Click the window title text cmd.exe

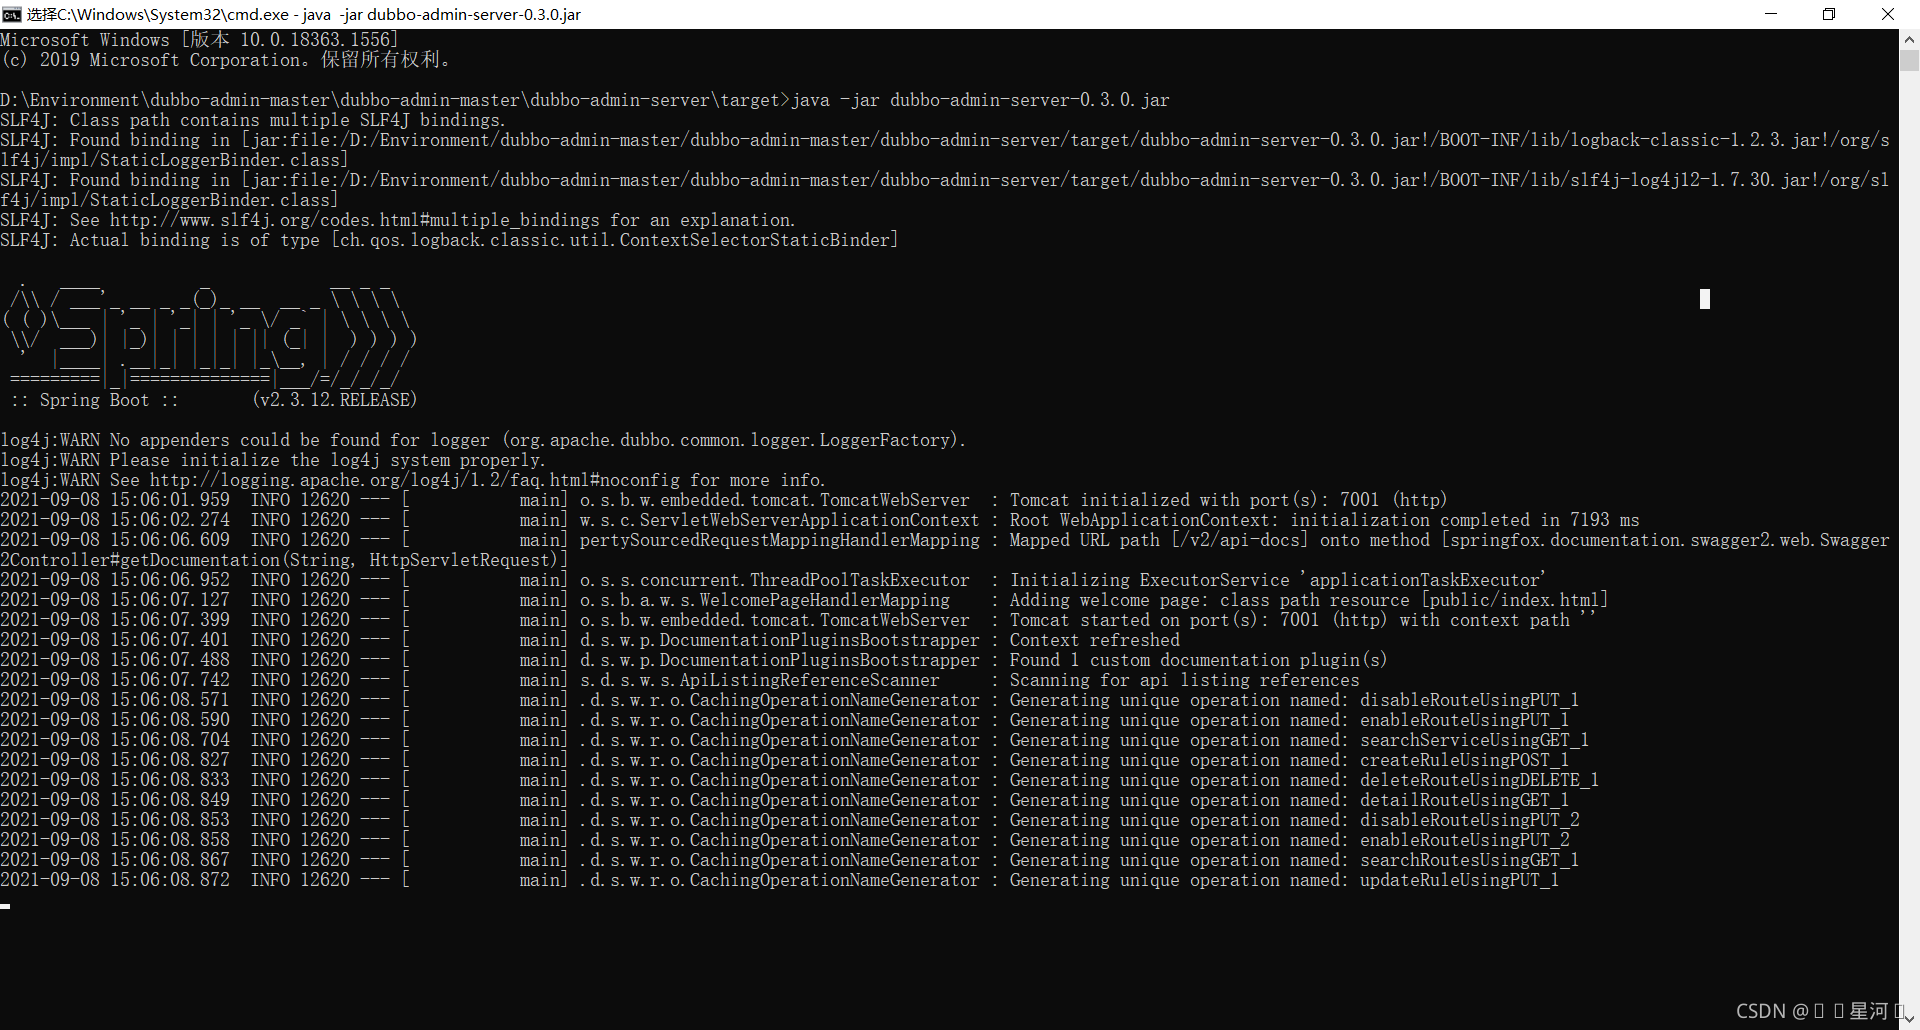[304, 14]
